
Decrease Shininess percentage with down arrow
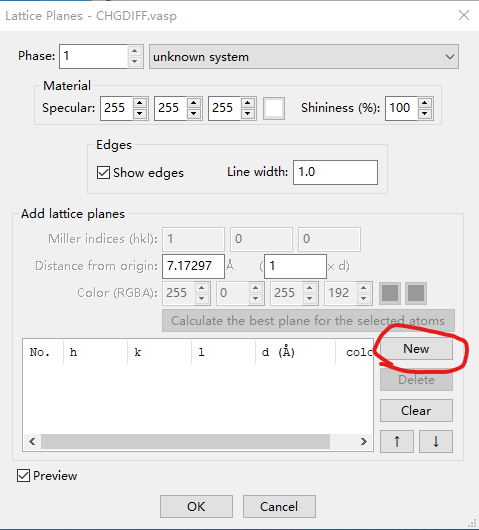[425, 114]
